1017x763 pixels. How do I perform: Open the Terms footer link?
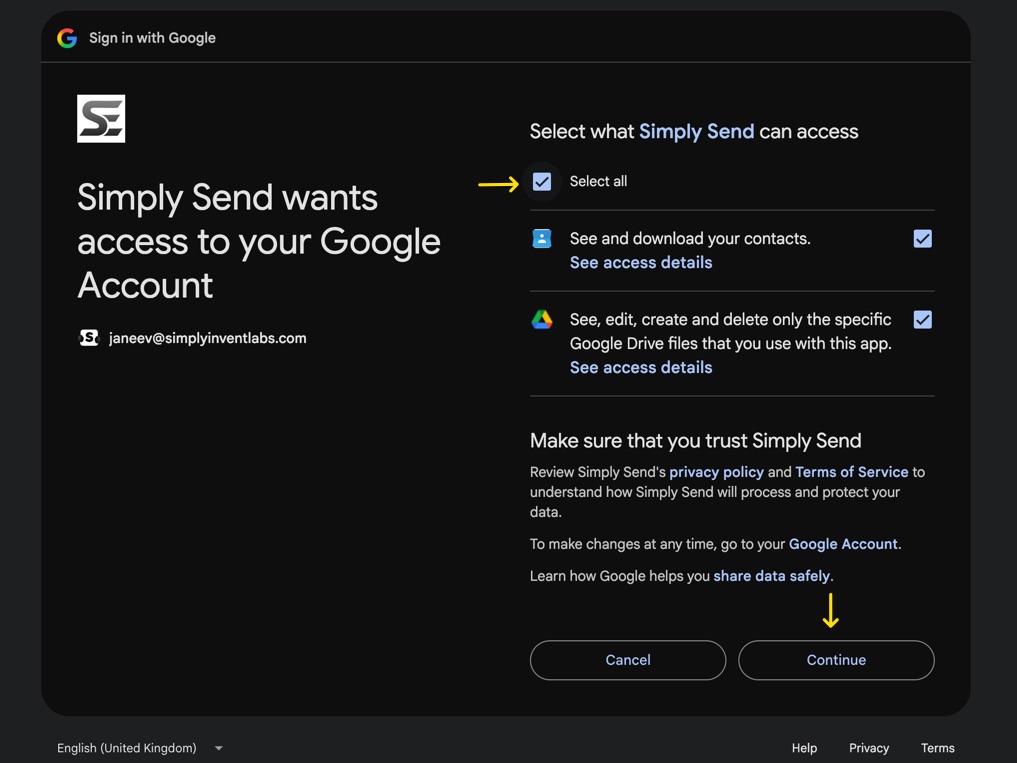[x=937, y=748]
